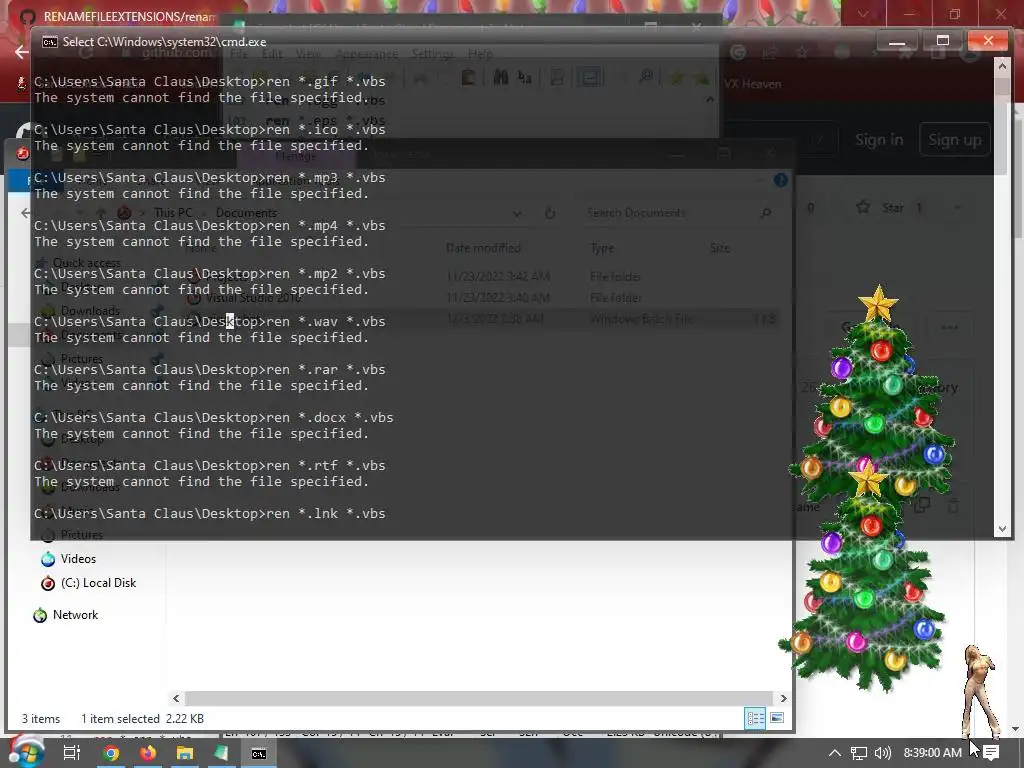Screen dimensions: 1024x768
Task: Maximize the cmd.exe window
Action: tap(942, 41)
